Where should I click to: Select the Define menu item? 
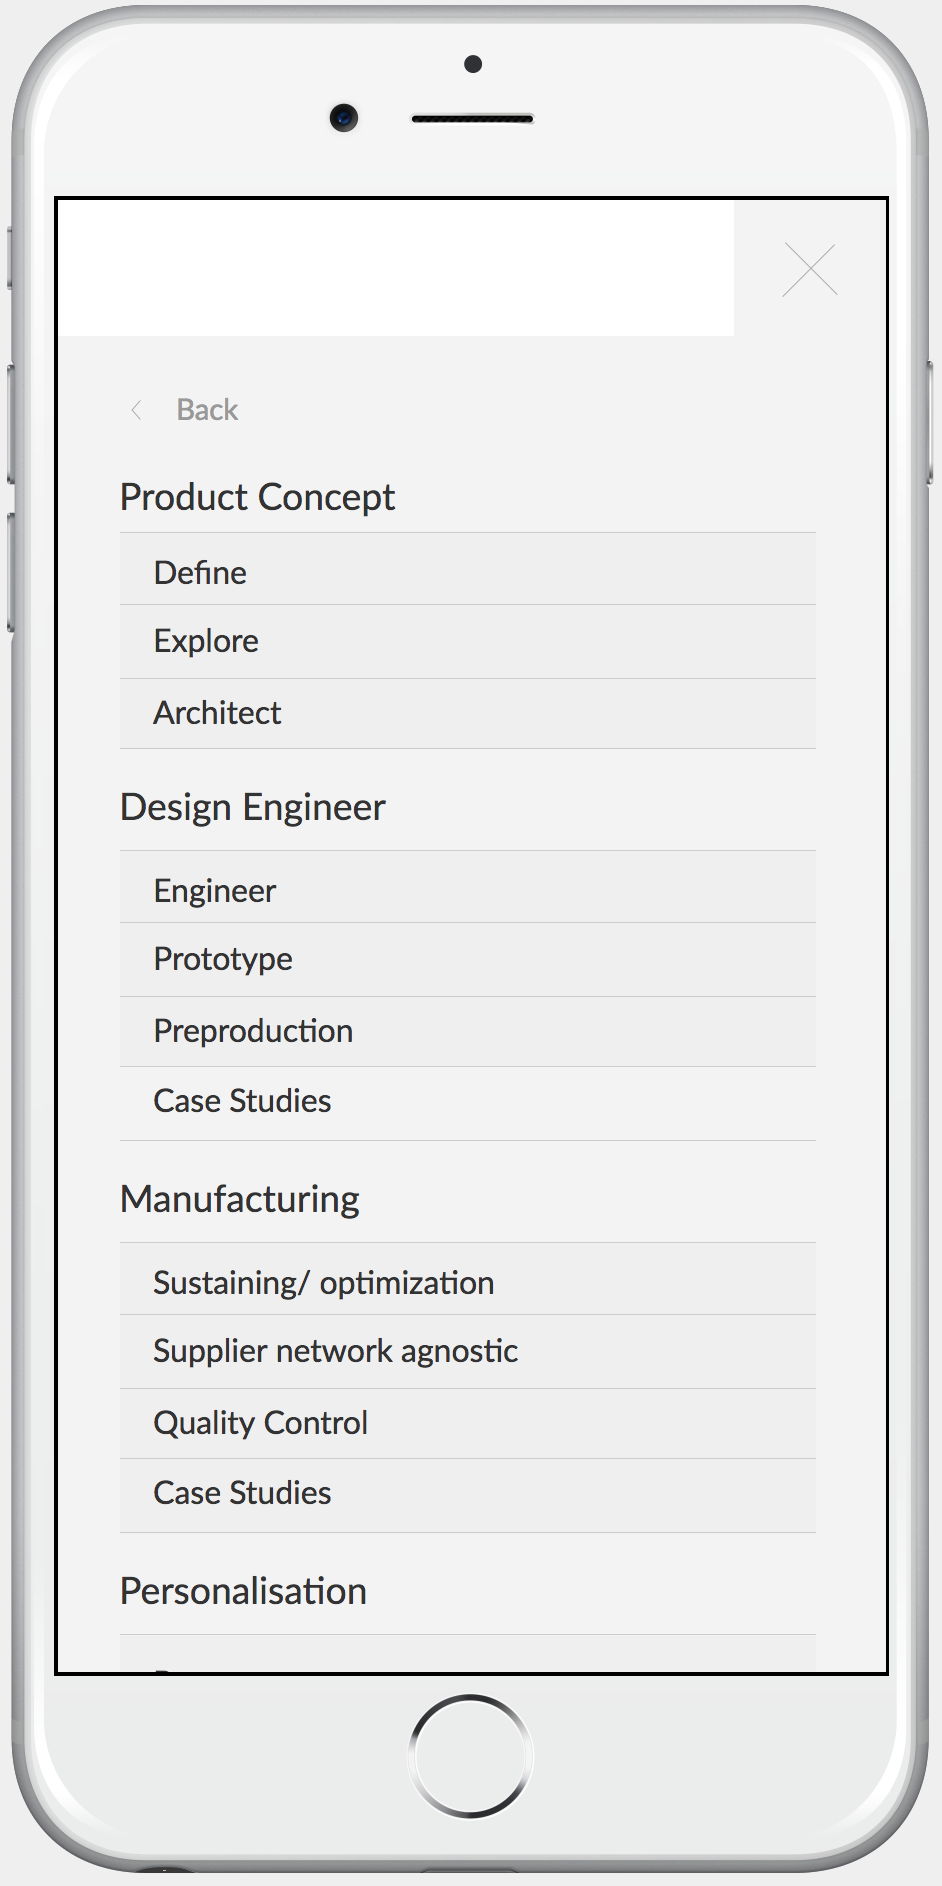[200, 572]
